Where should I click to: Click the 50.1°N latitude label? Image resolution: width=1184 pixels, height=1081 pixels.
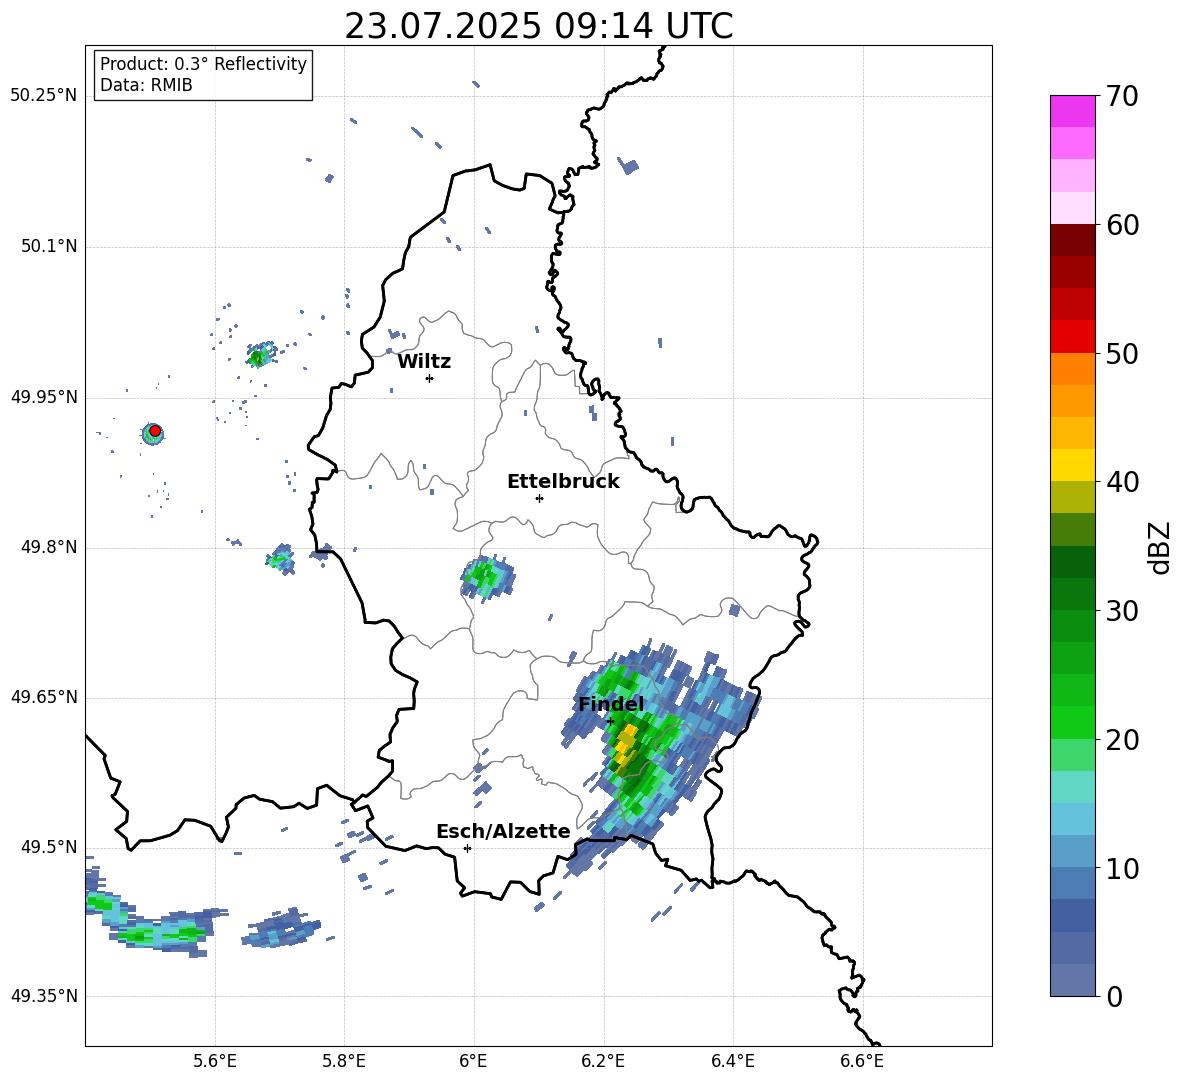coord(49,247)
